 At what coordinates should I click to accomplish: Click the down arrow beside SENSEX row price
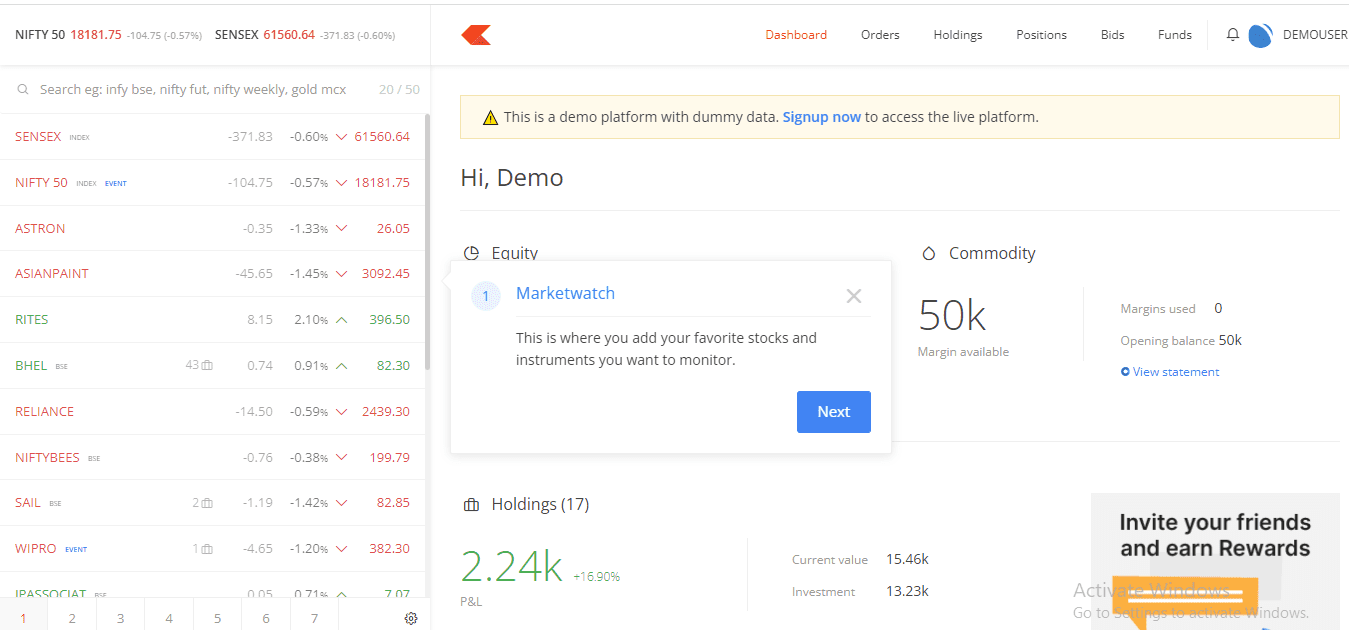(x=341, y=137)
